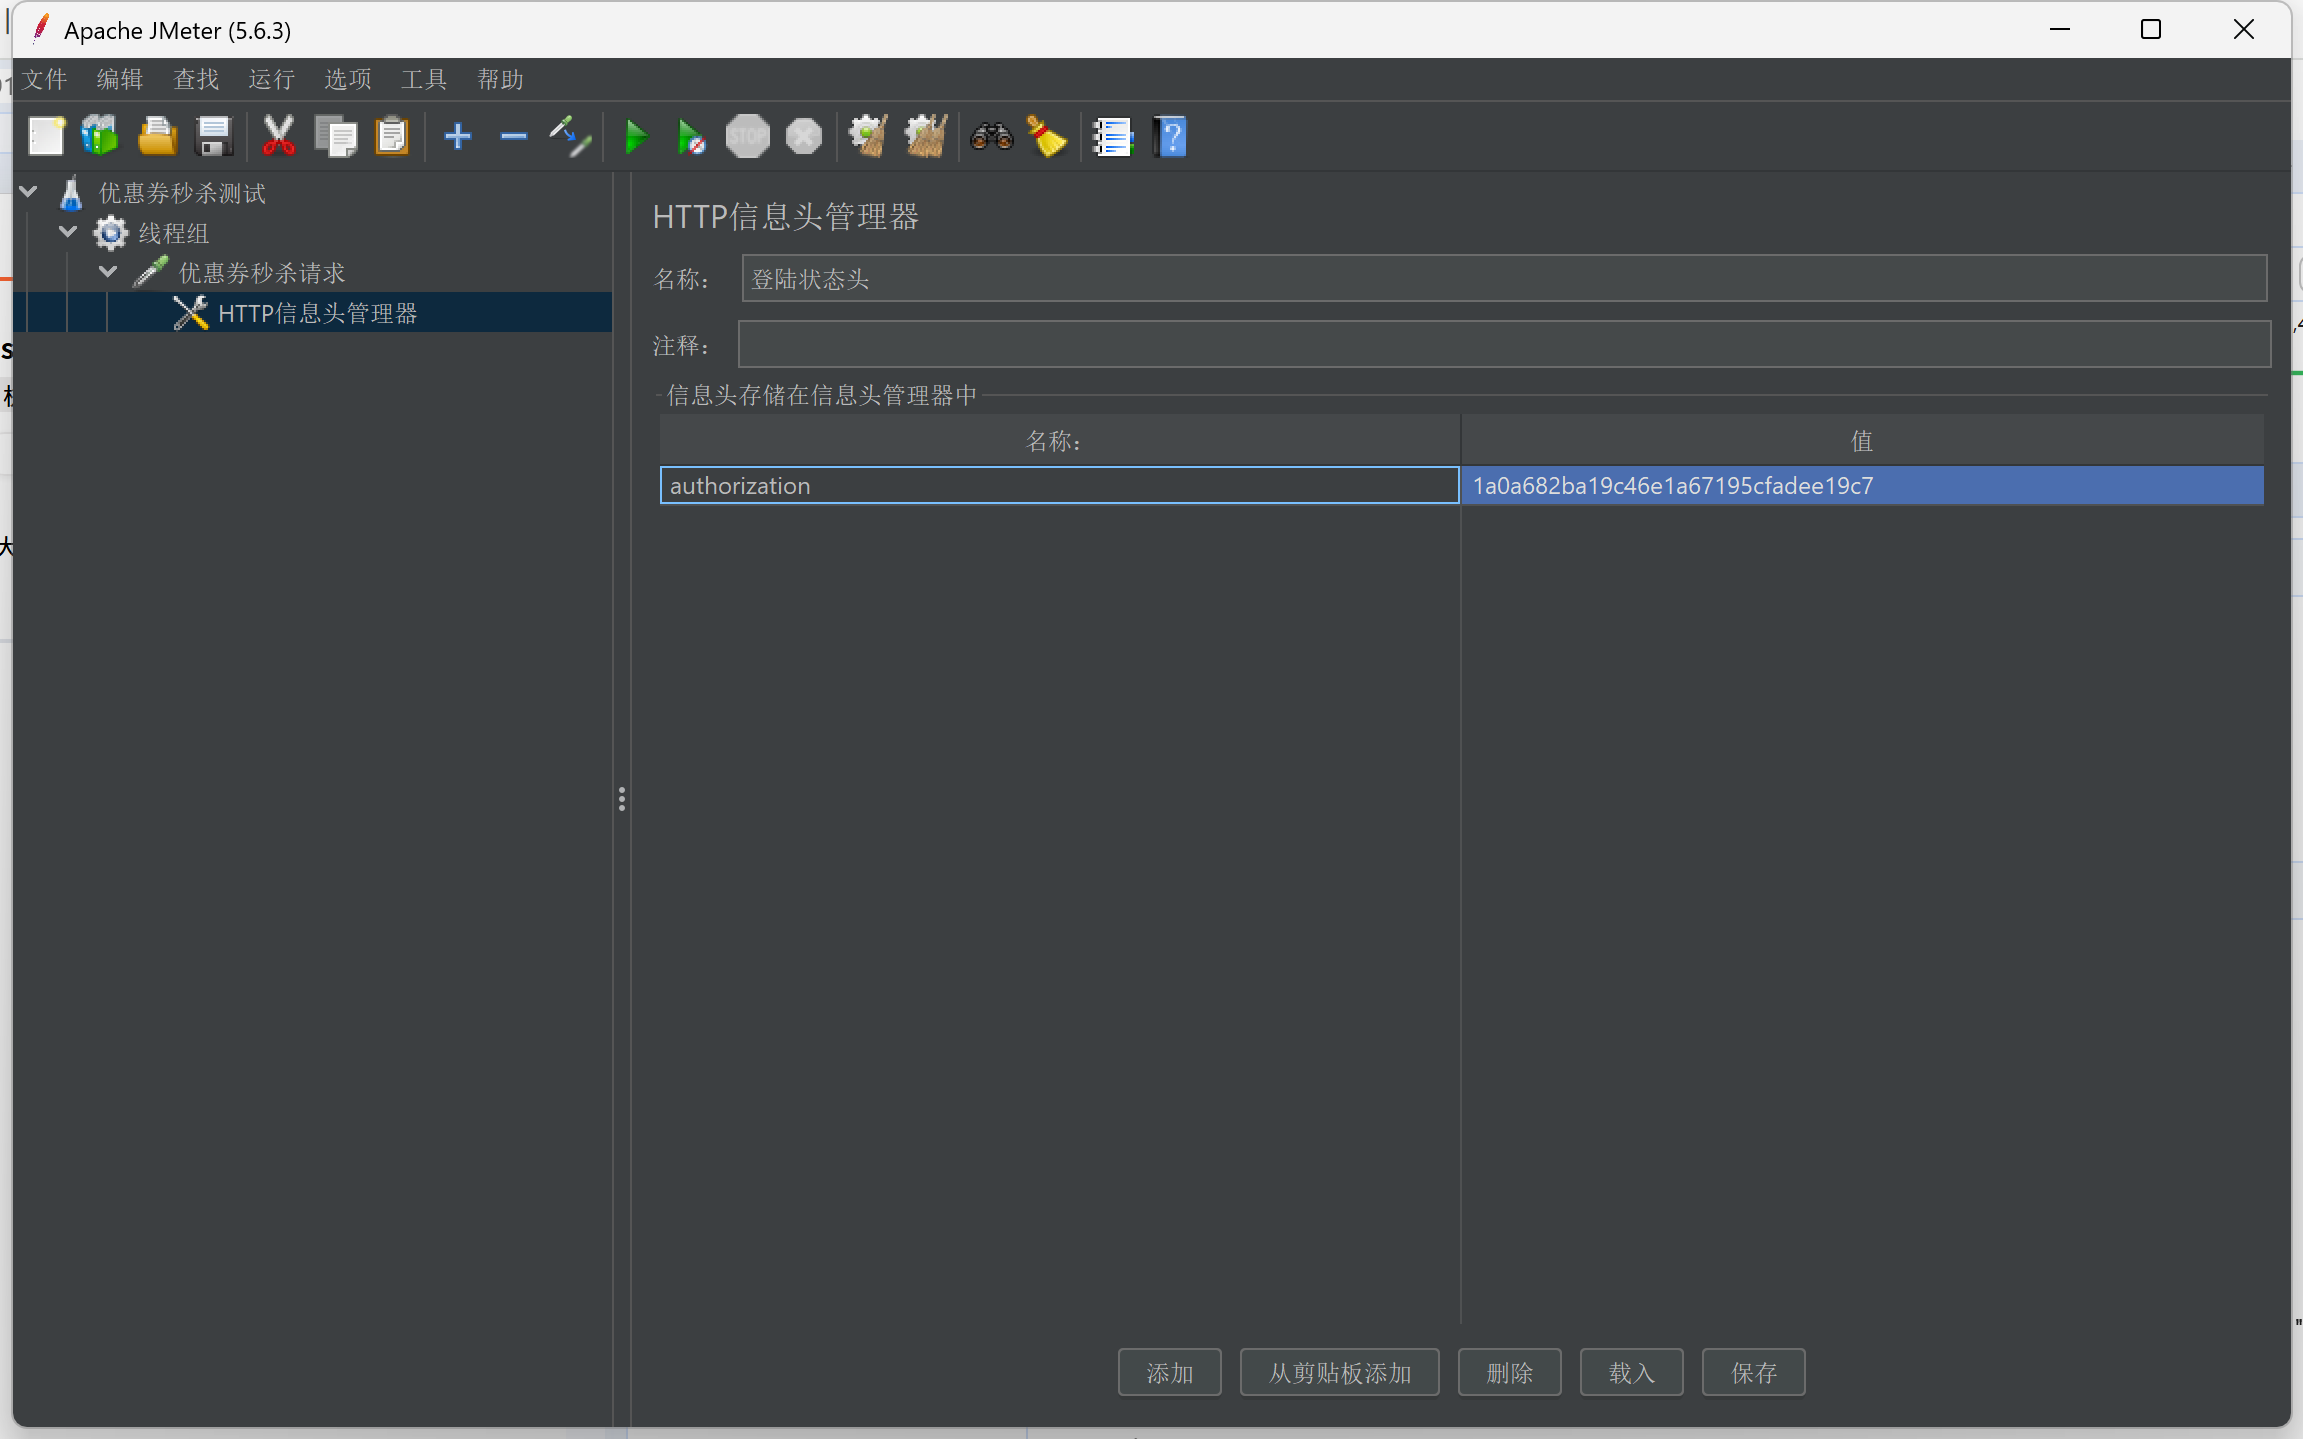2303x1439 pixels.
Task: Open the 运行 menu
Action: click(271, 79)
